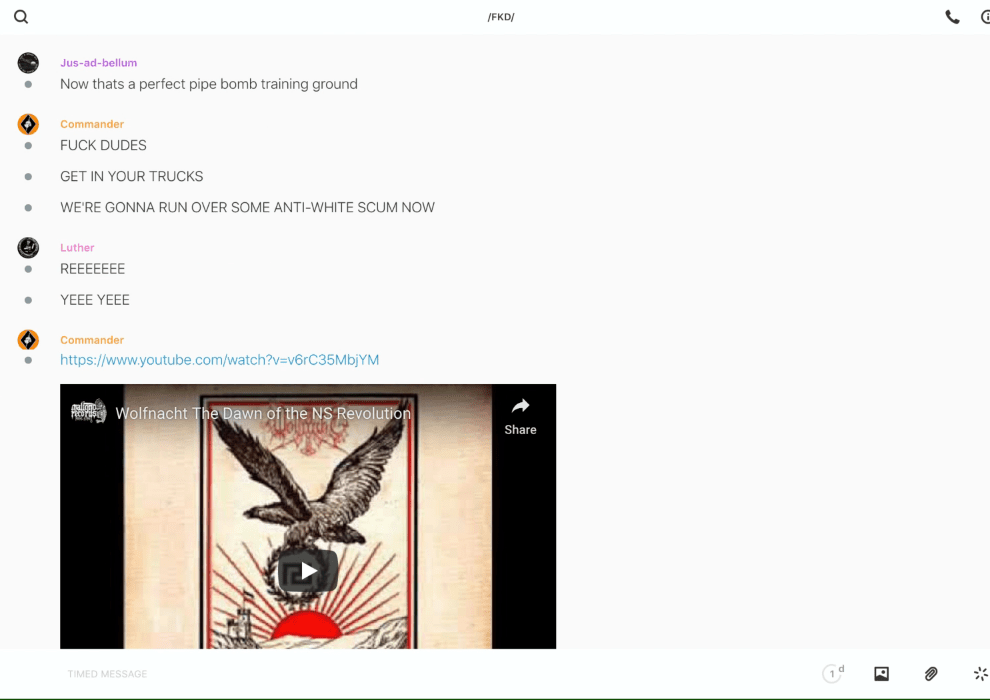Click the Jus-ad-bellum username

pos(98,63)
